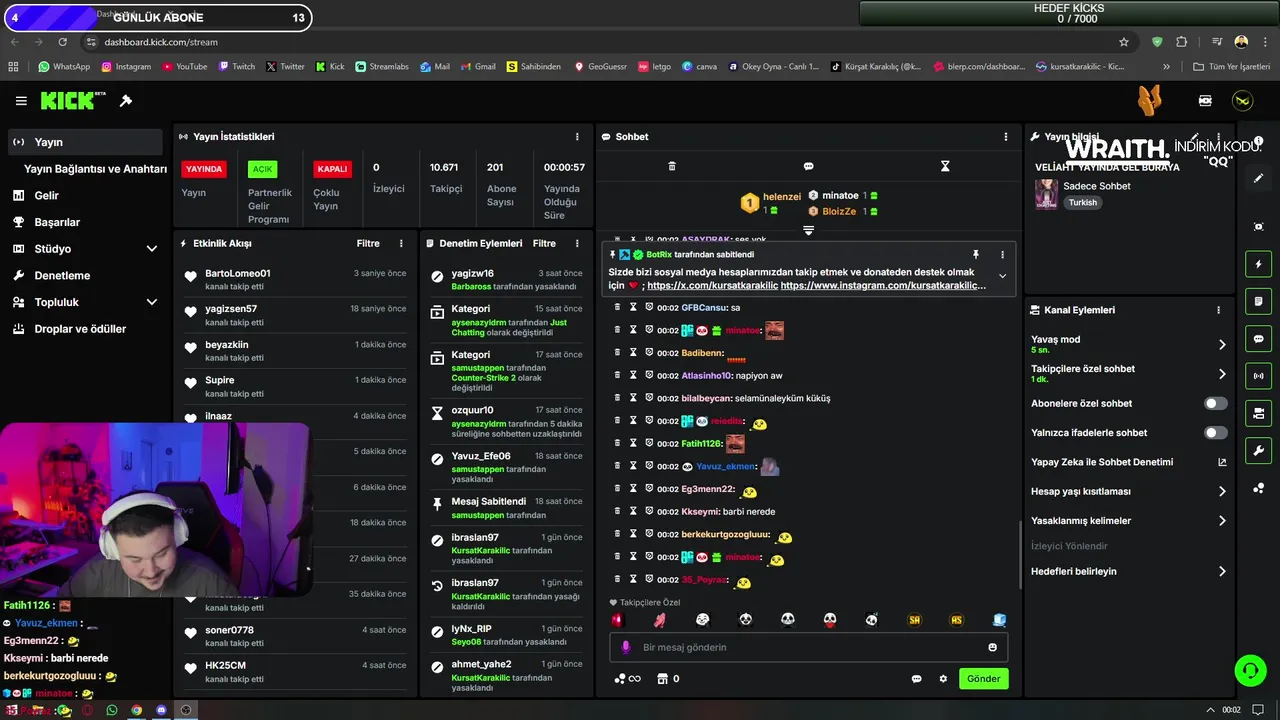Toggle Yalnızca ifadelerle sohbet switch
The image size is (1280, 720).
click(x=1215, y=433)
